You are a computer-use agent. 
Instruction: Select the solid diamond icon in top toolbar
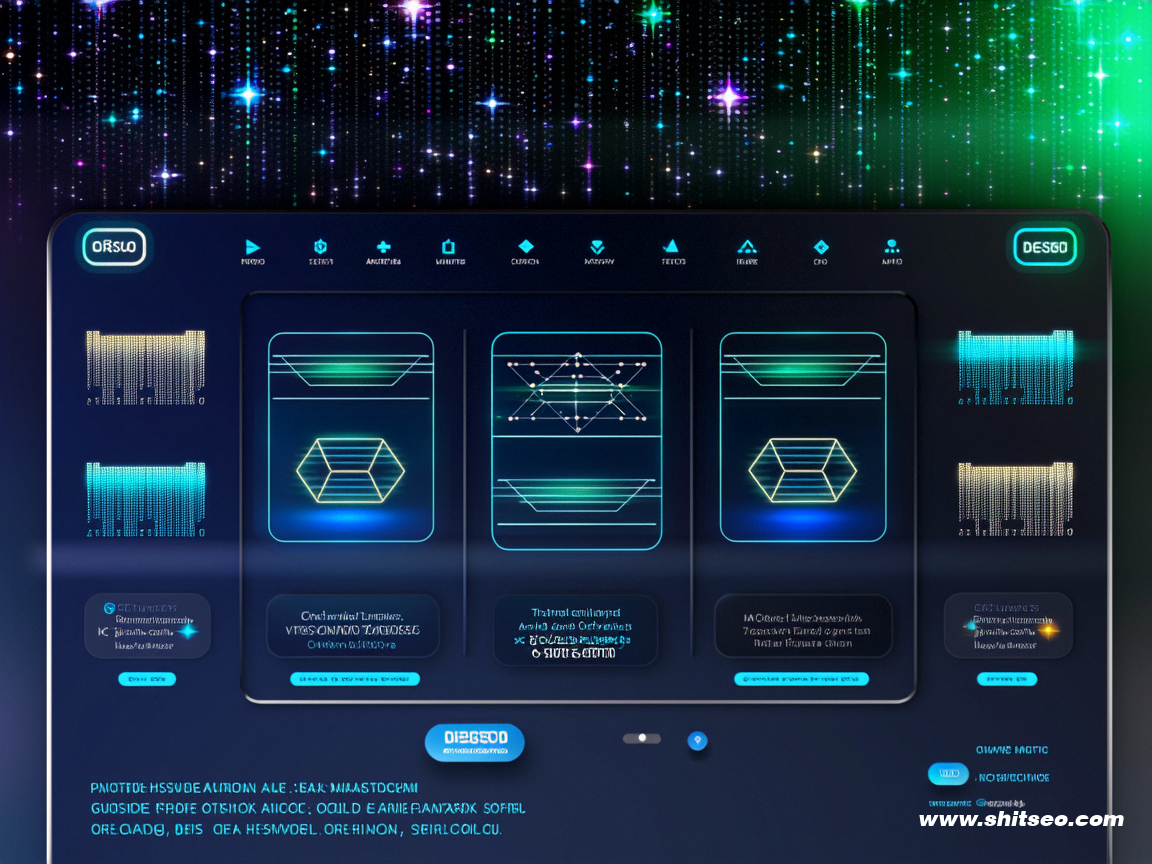[x=525, y=246]
